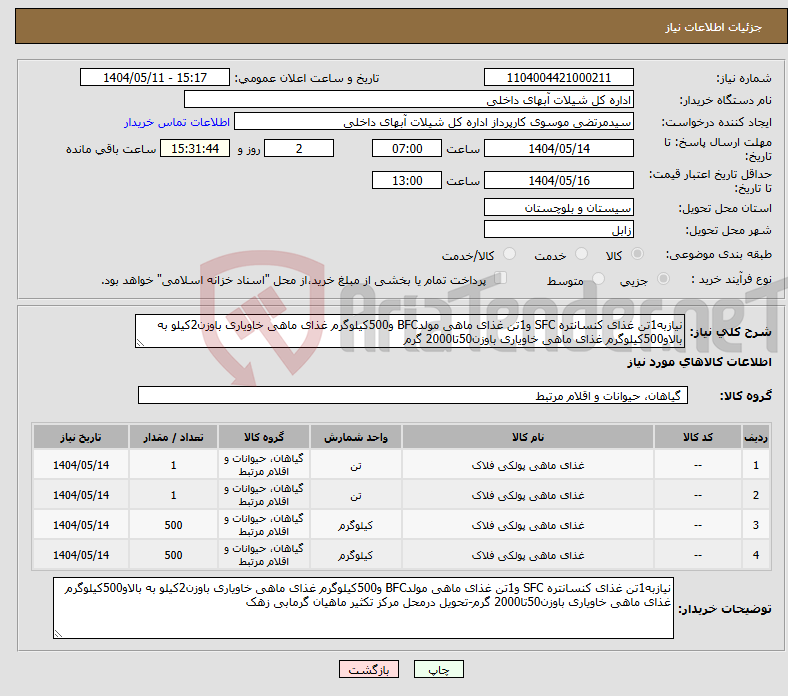This screenshot has height=696, width=788.
Task: Click the remaining days field showing 2
Action: click(x=299, y=148)
